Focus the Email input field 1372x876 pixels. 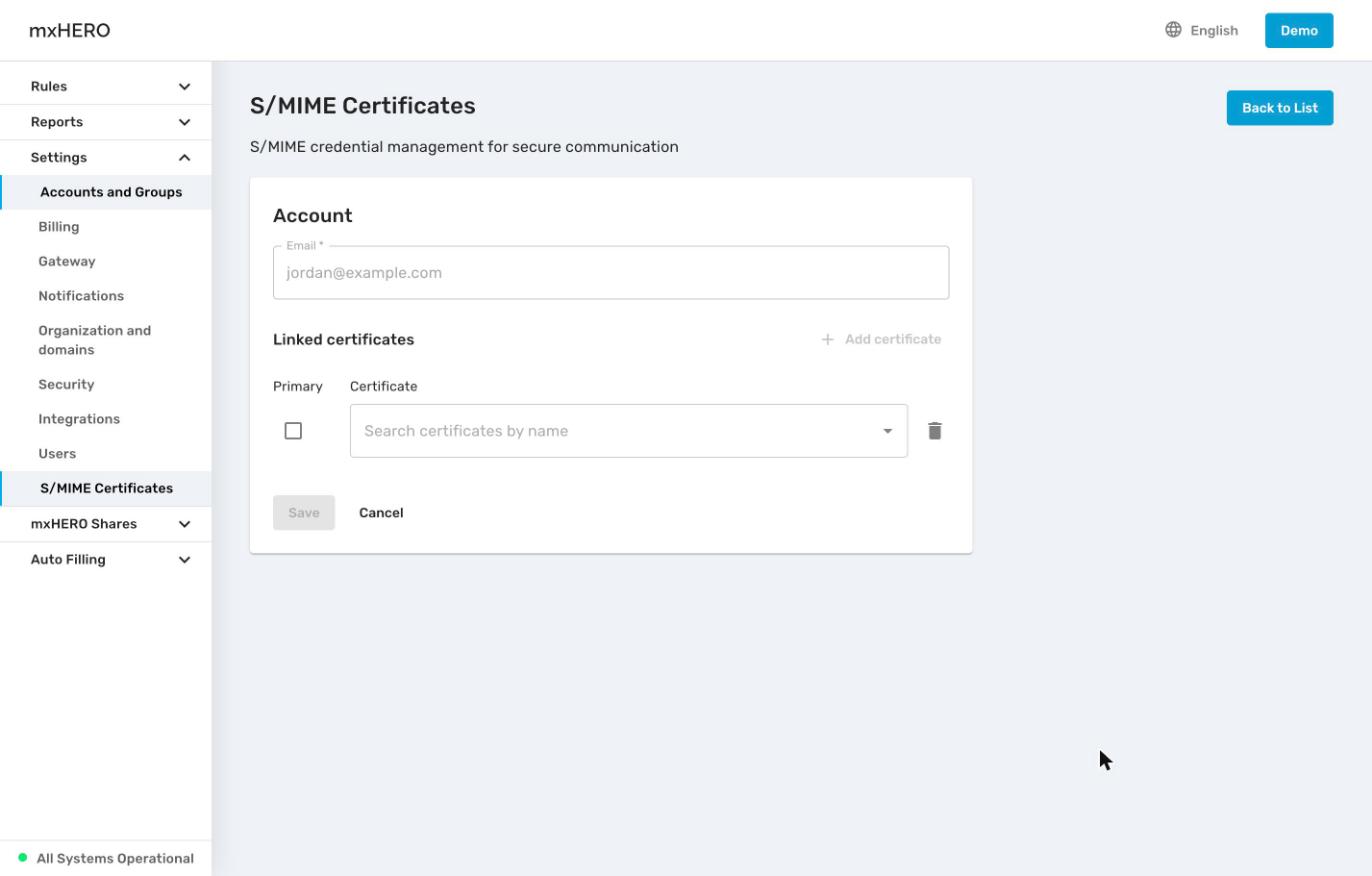(611, 273)
